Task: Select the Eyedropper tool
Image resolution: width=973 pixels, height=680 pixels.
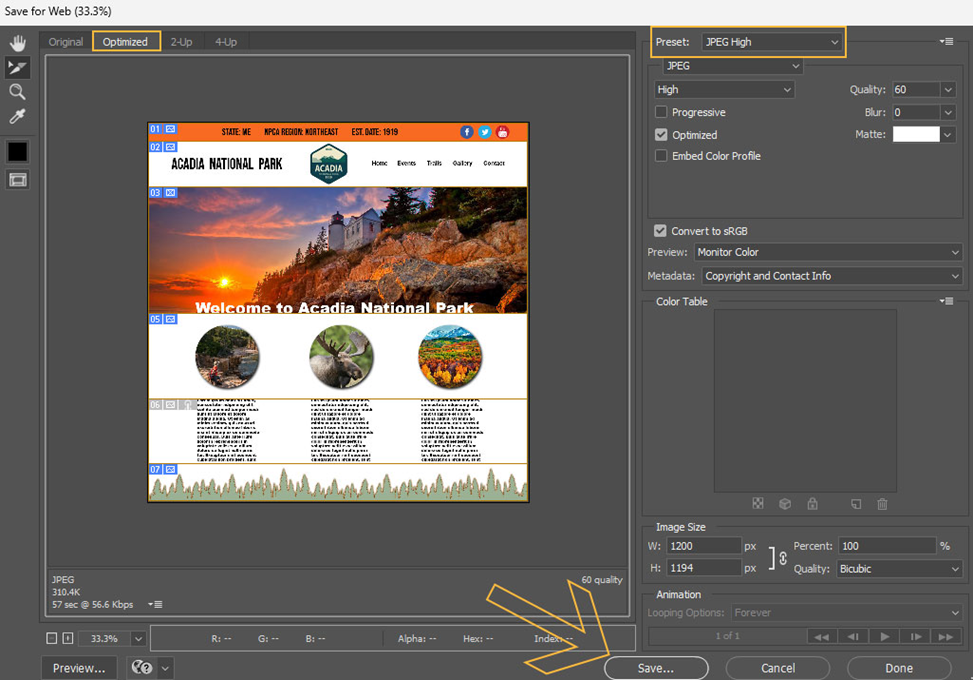Action: [x=17, y=117]
